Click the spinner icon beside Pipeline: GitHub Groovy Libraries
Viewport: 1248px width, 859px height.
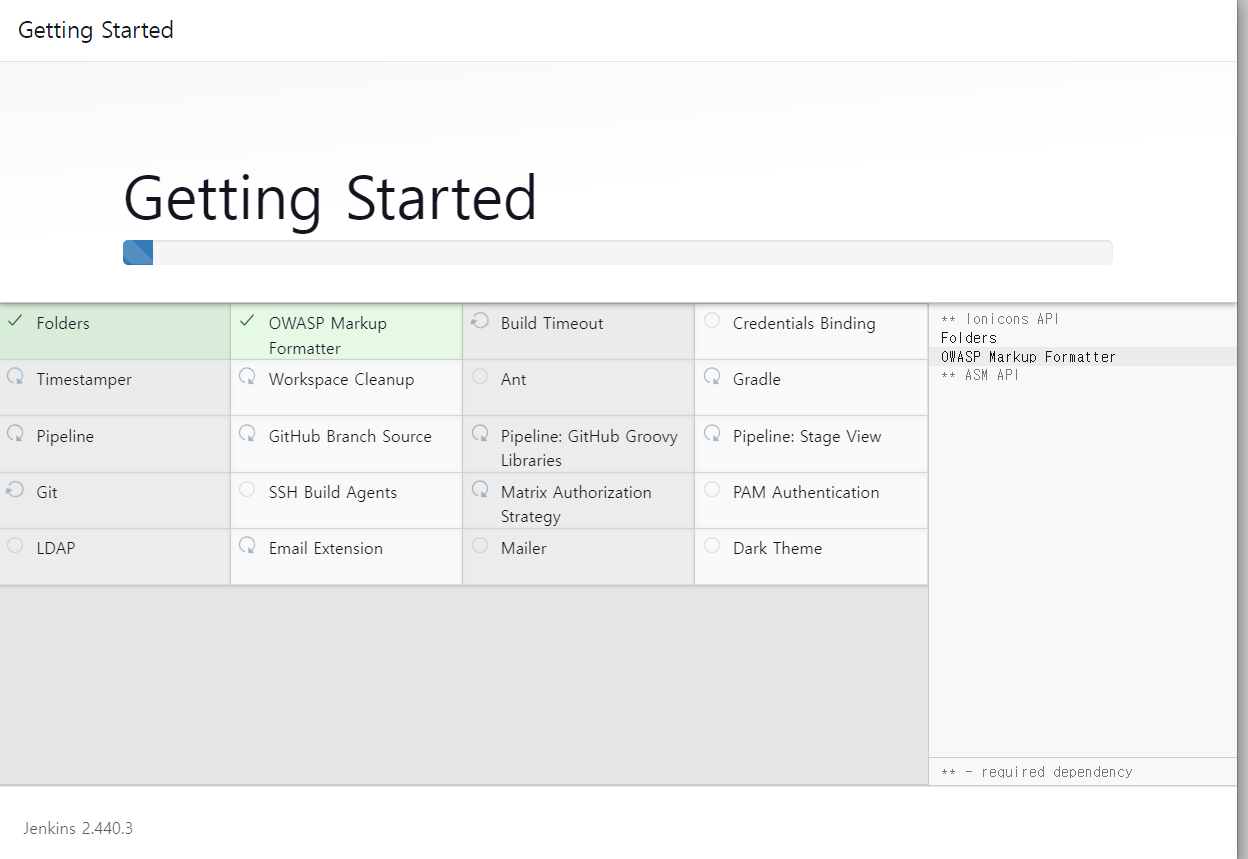(480, 434)
